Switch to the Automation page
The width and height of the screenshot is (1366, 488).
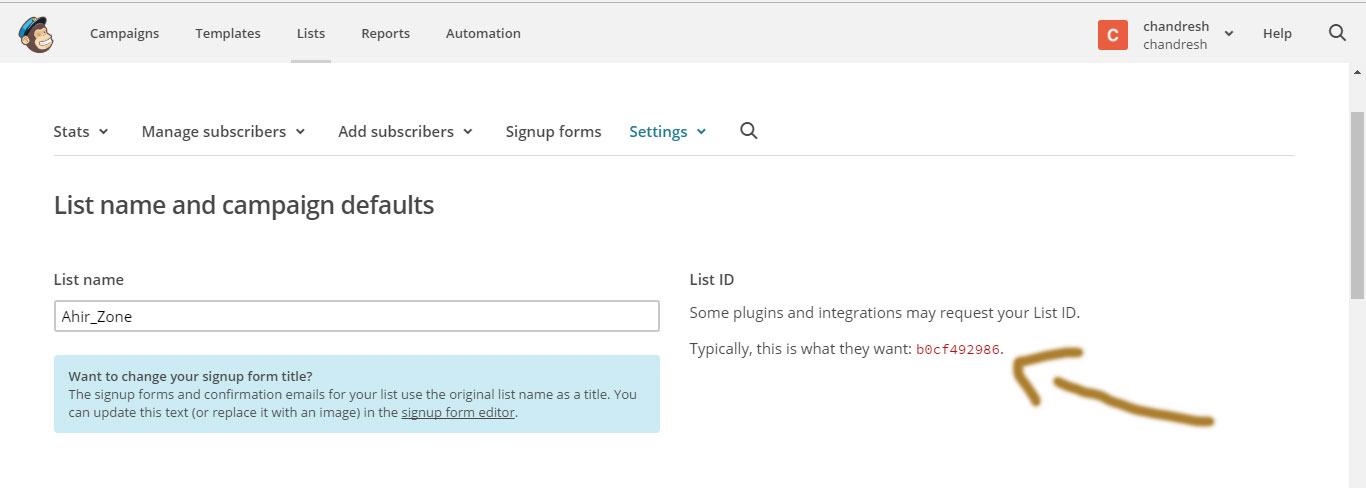coord(483,33)
